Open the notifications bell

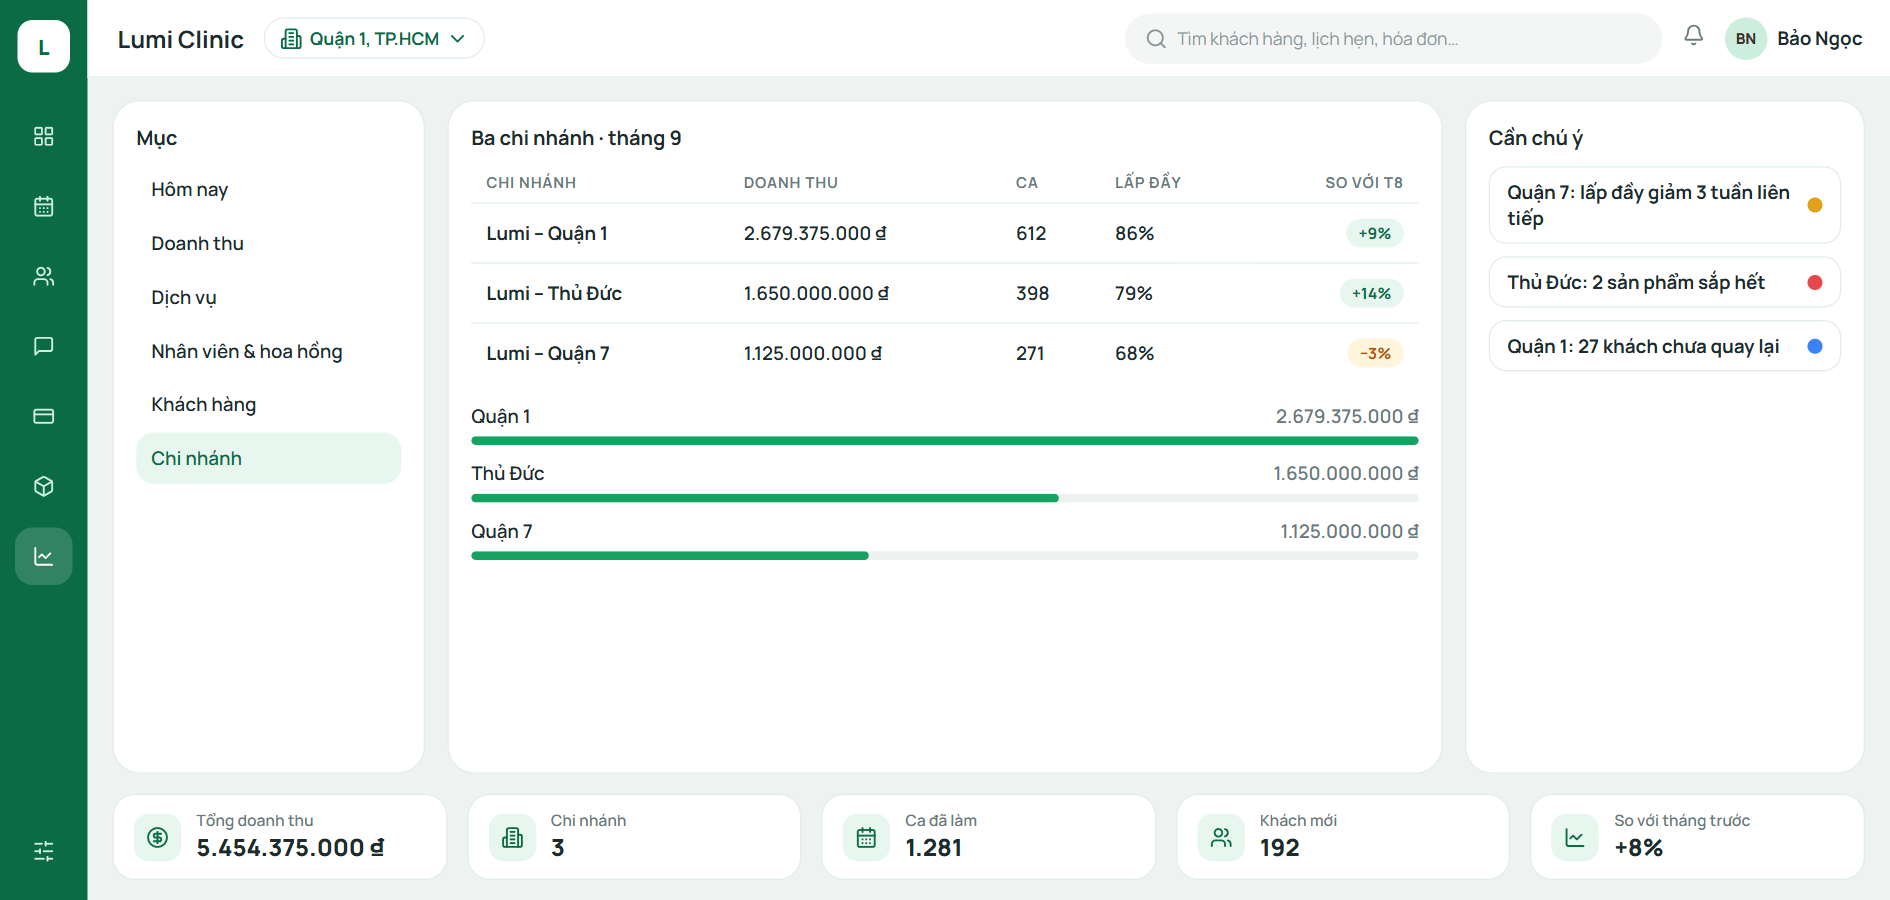[x=1693, y=36]
